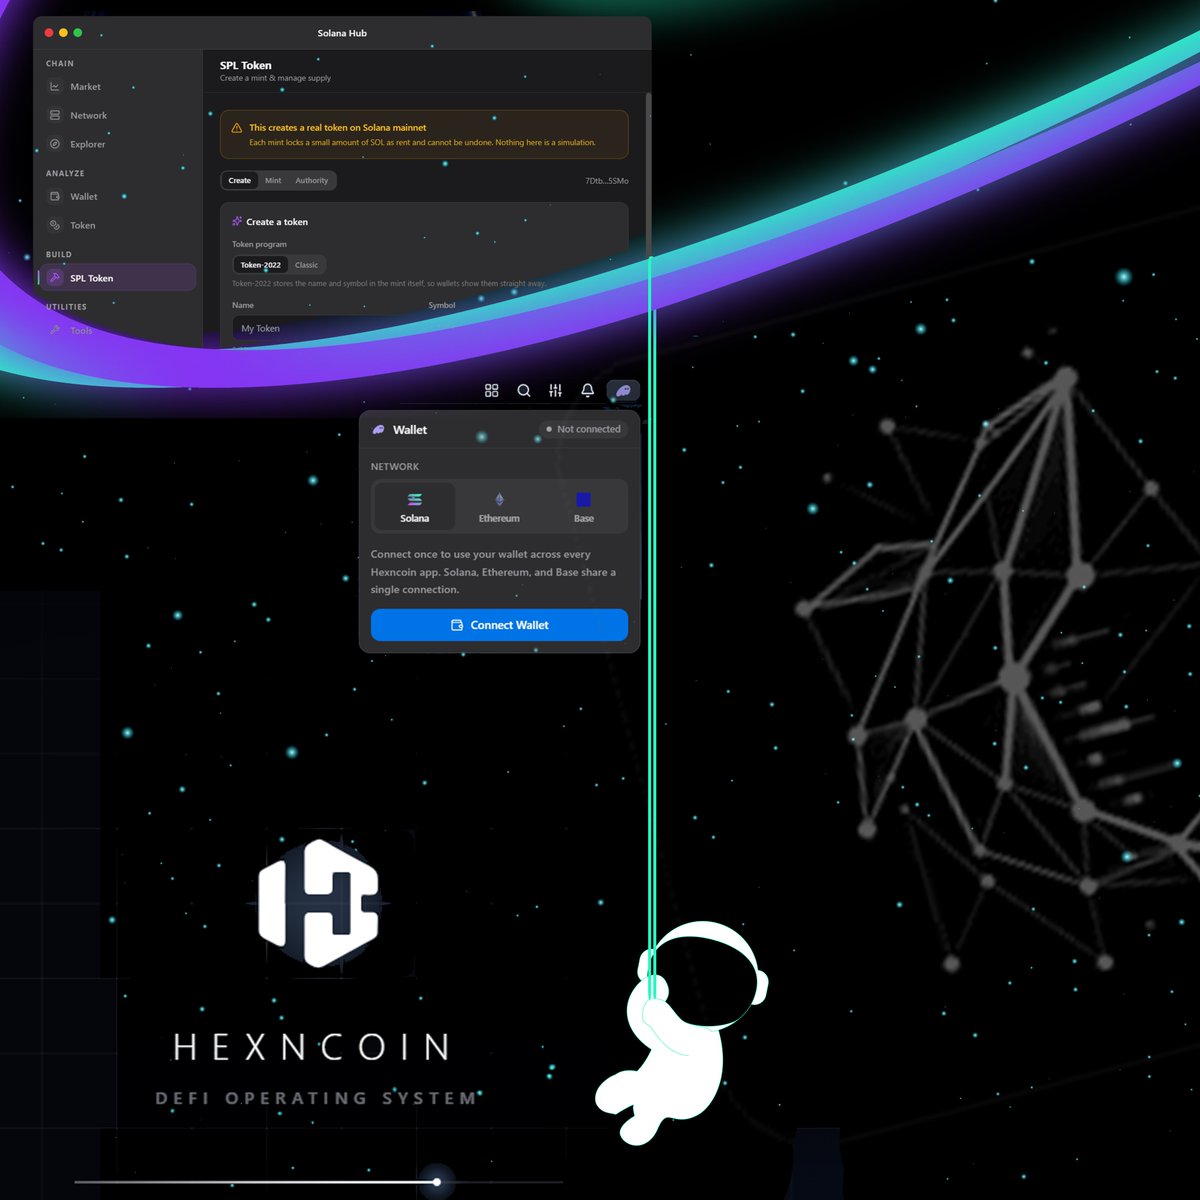Screen dimensions: 1200x1200
Task: Open the apps grid icon
Action: click(x=491, y=390)
